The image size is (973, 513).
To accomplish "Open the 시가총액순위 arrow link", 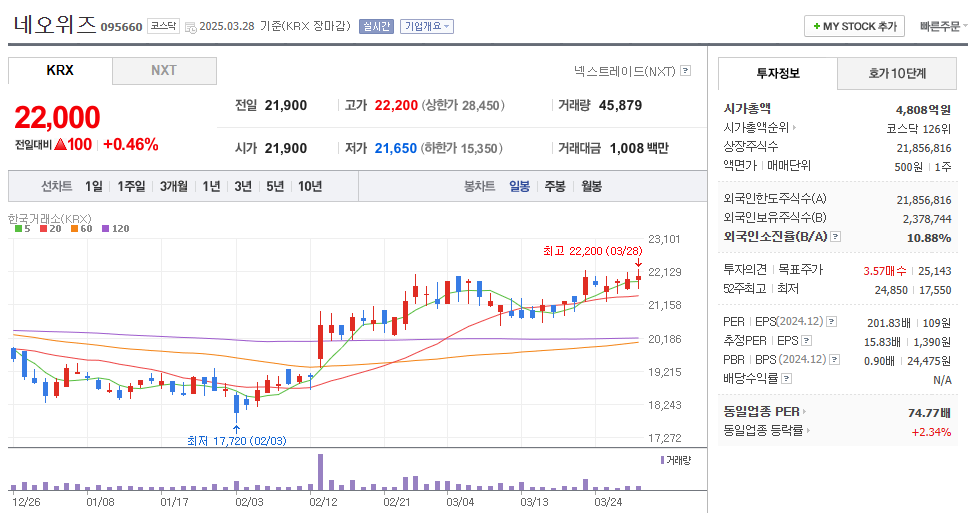I will [x=794, y=127].
